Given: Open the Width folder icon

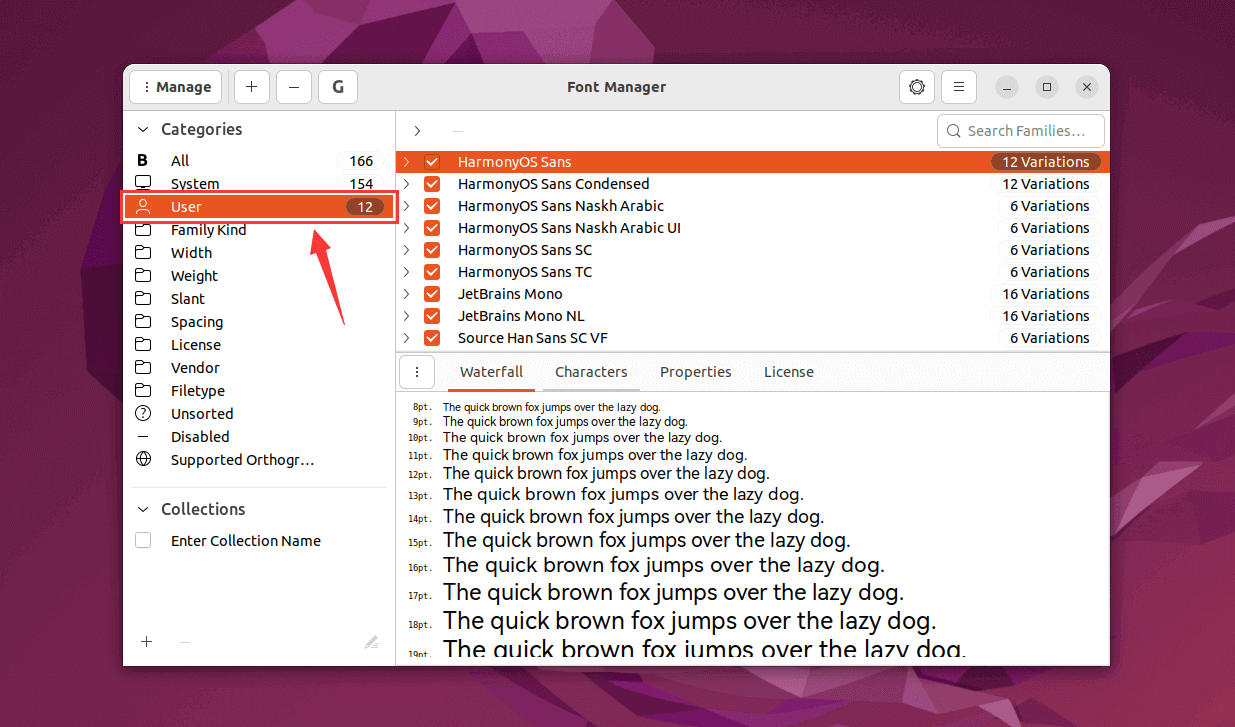Looking at the screenshot, I should pyautogui.click(x=143, y=253).
